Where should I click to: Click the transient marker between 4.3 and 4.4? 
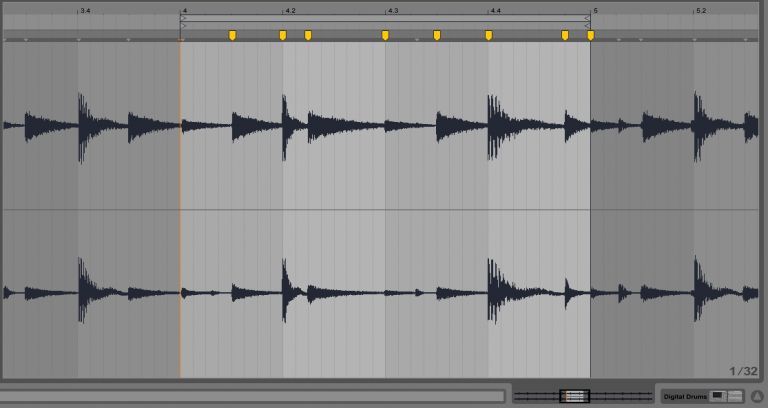coord(417,40)
